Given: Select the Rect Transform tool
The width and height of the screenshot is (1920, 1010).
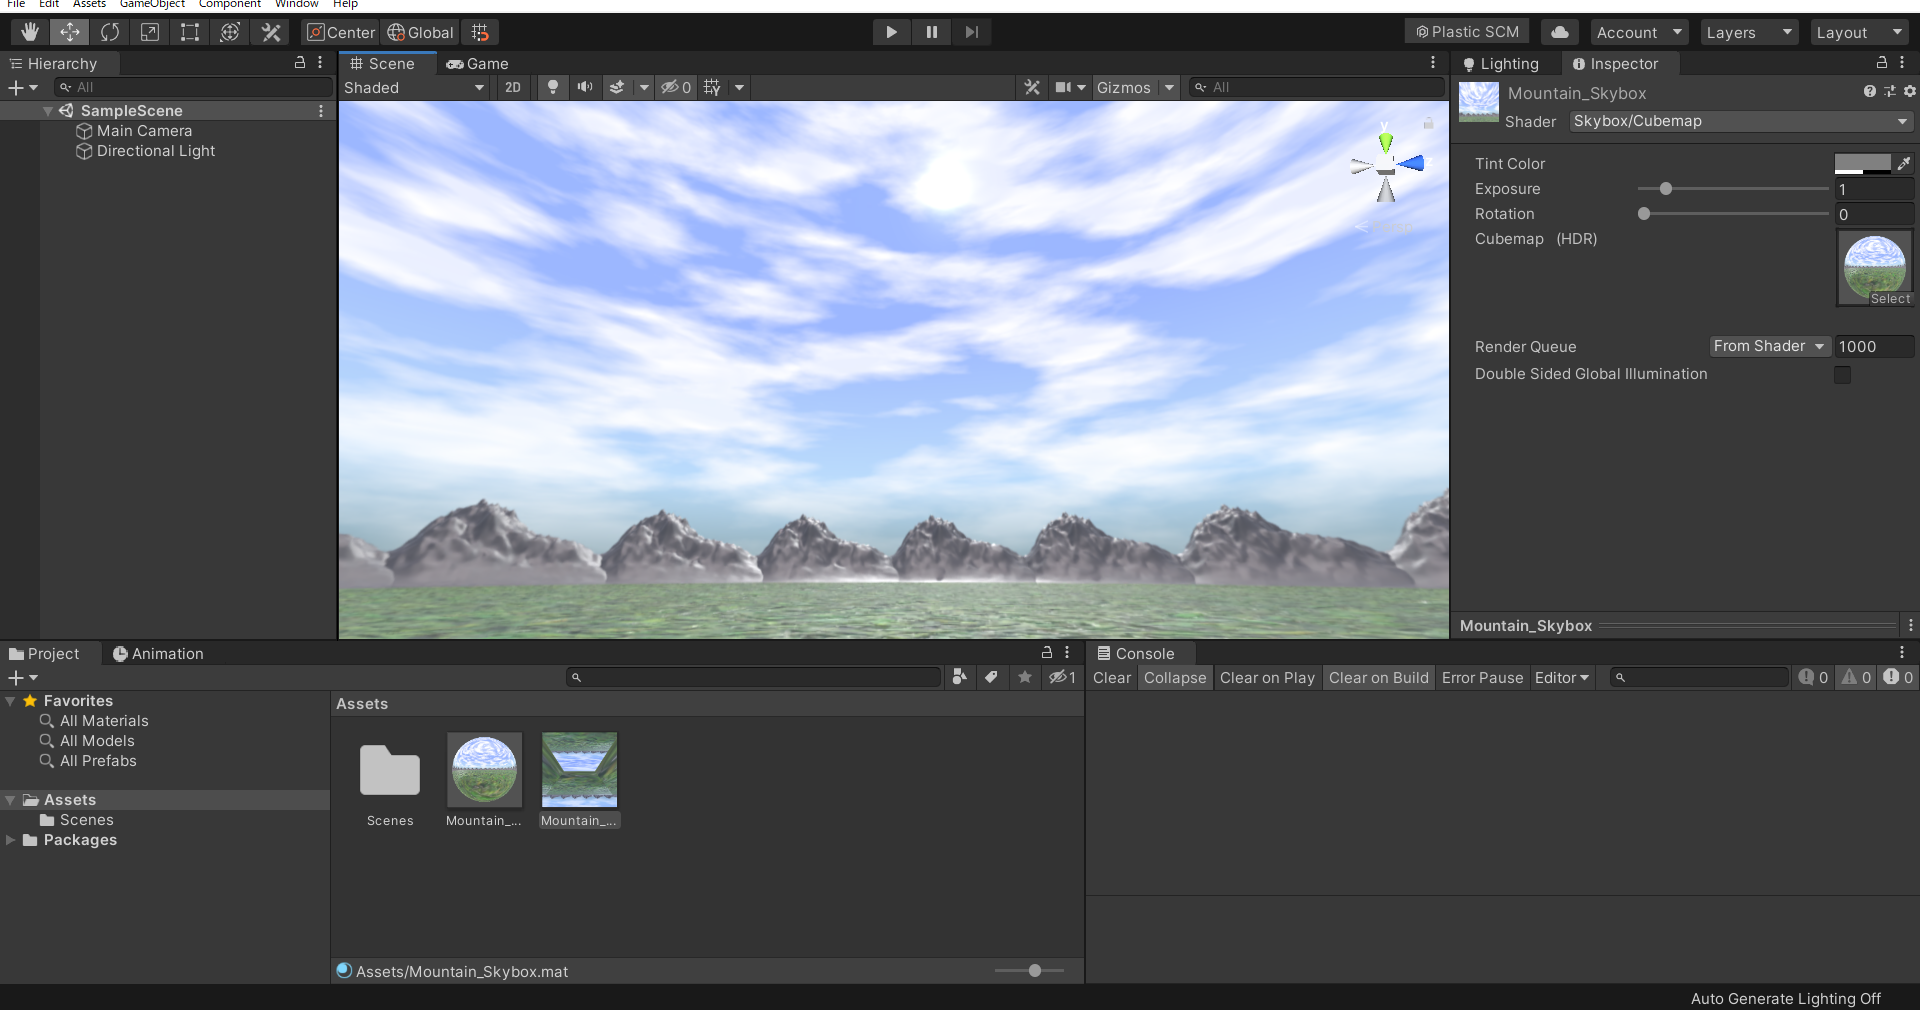Looking at the screenshot, I should (190, 32).
